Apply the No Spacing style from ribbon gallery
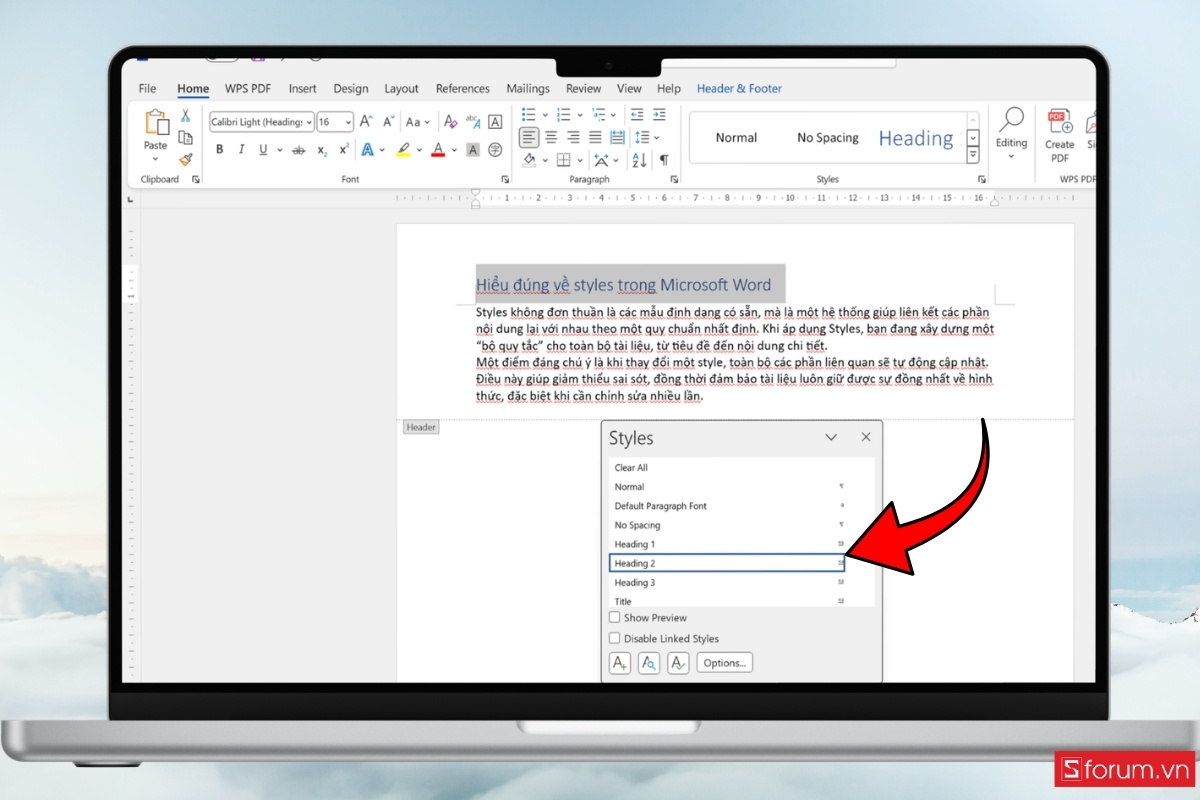This screenshot has height=800, width=1200. click(828, 138)
